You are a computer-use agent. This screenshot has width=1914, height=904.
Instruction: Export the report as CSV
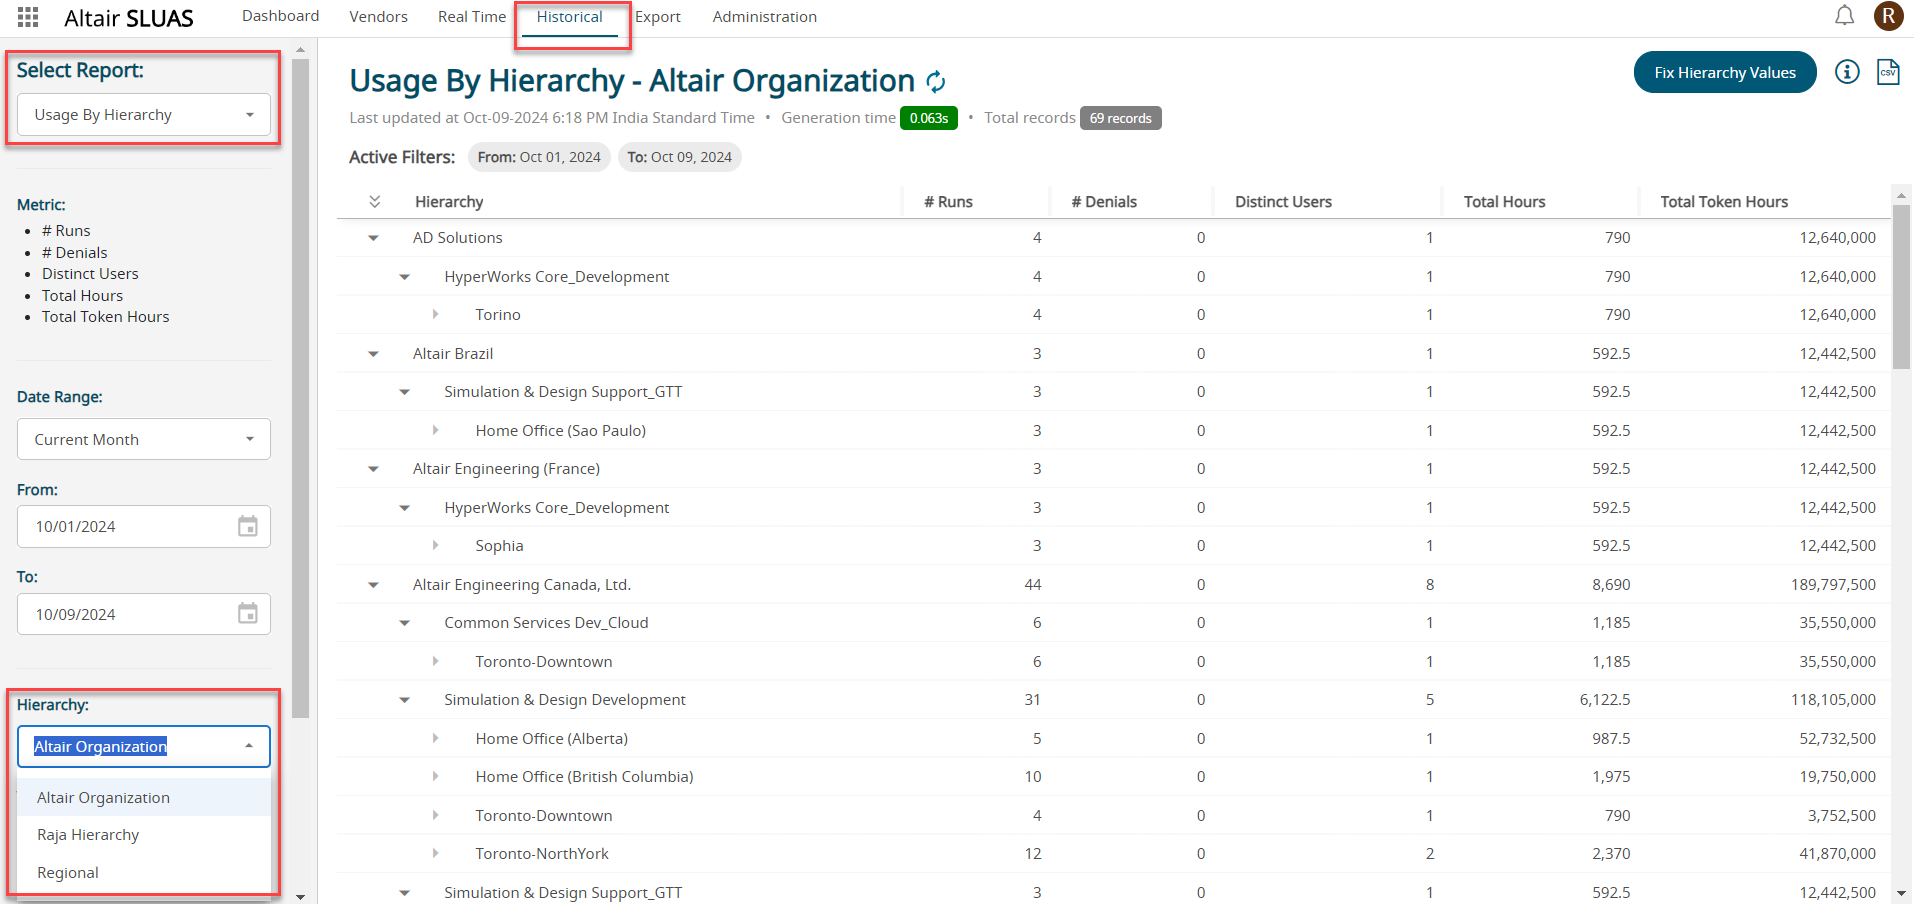point(1888,72)
